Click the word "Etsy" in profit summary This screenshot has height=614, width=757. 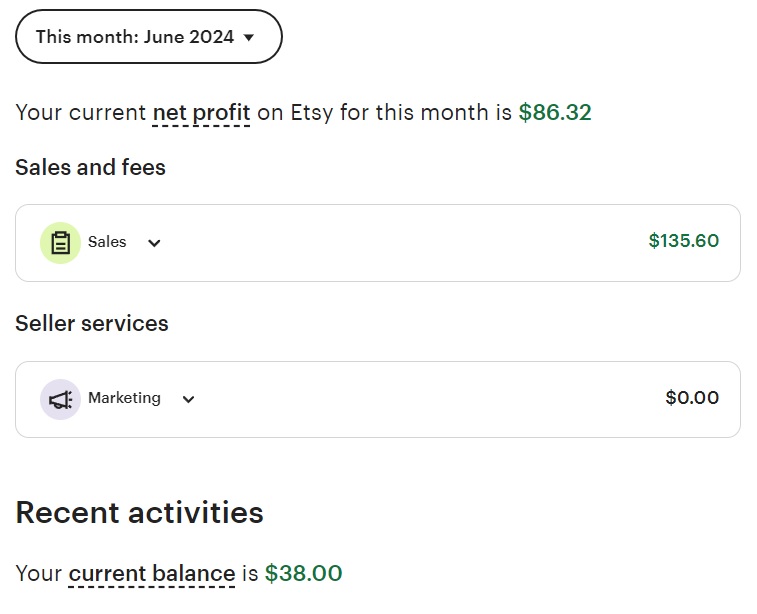312,113
